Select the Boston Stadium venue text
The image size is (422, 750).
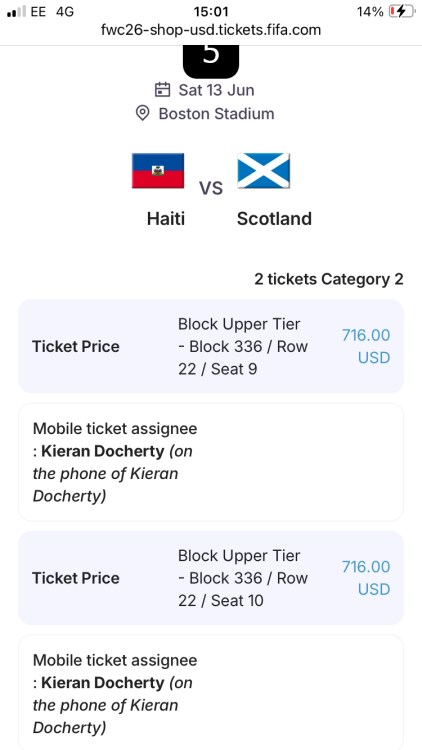click(x=216, y=114)
